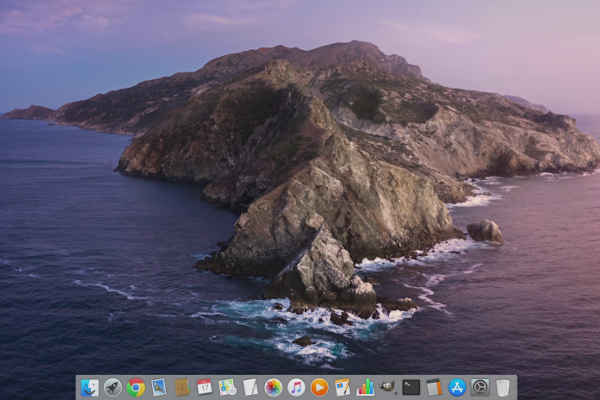Viewport: 600px width, 400px height.
Task: Open the Numbers bar-chart app
Action: click(365, 388)
